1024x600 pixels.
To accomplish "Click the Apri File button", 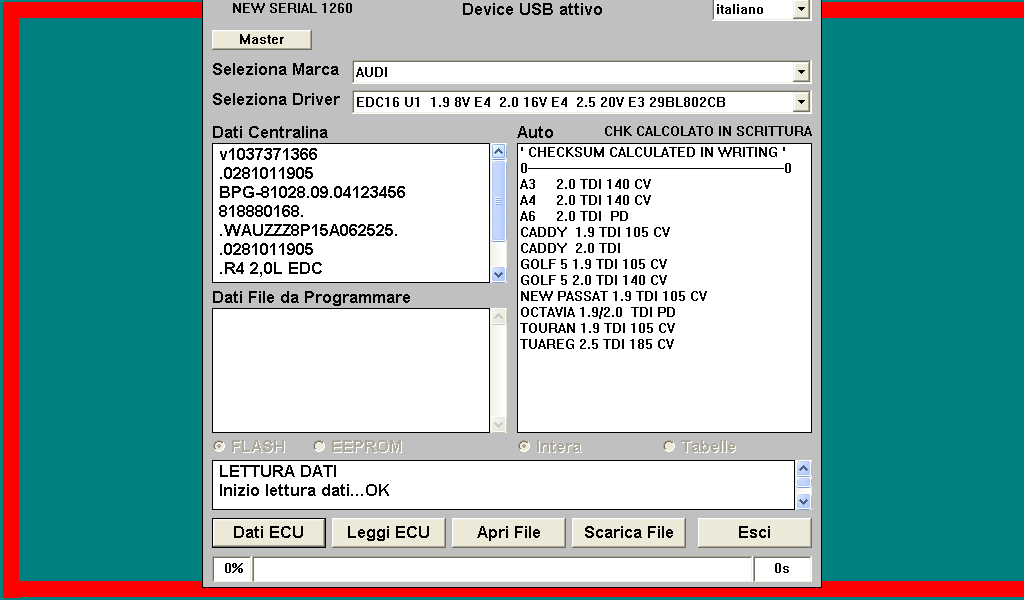I will (x=509, y=532).
